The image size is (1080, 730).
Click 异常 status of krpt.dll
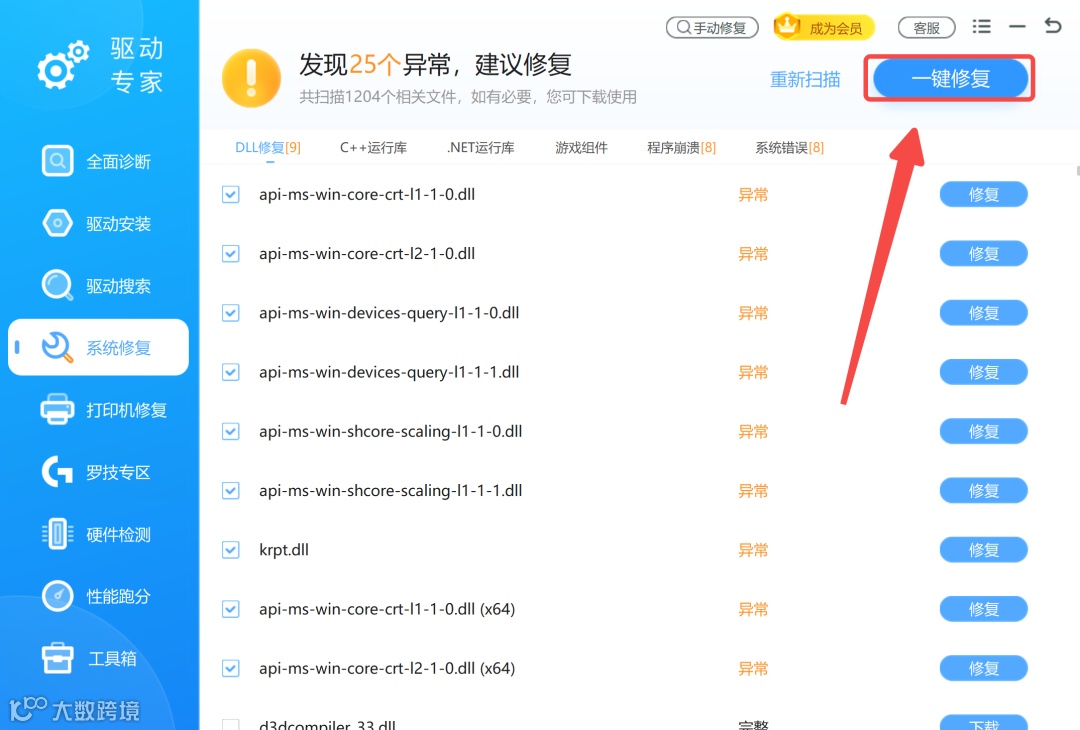(x=753, y=550)
